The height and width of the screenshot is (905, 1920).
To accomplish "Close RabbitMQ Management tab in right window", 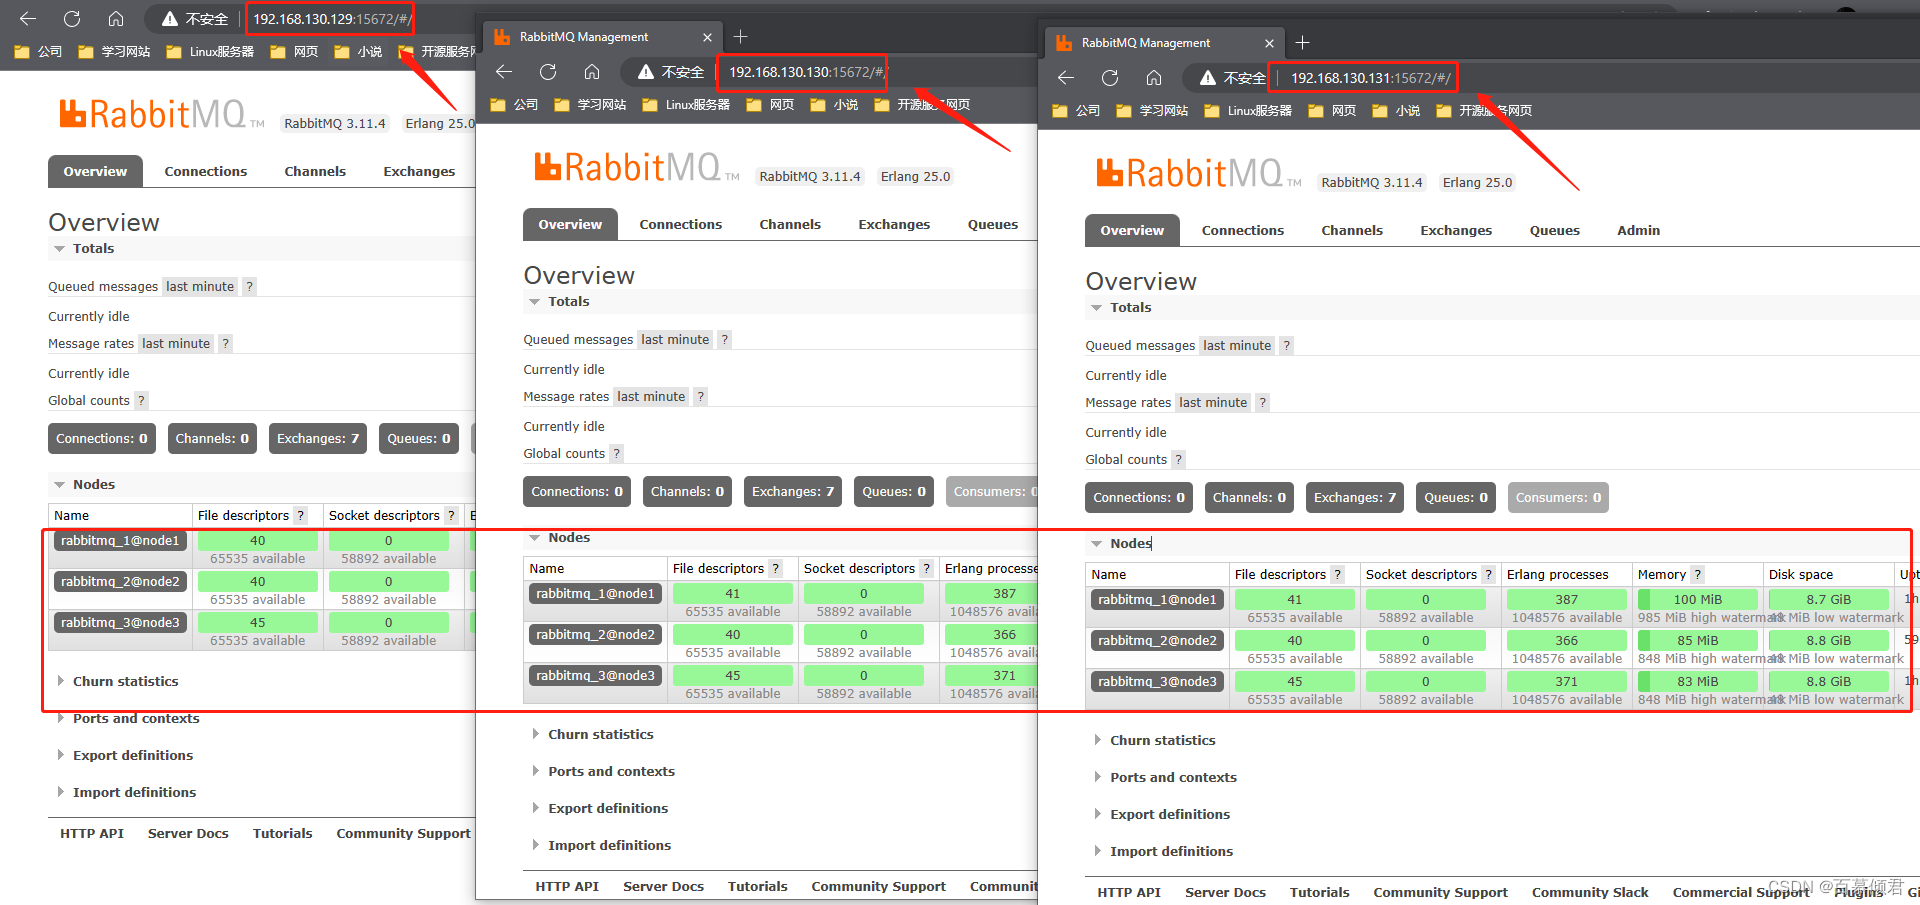I will click(1269, 43).
